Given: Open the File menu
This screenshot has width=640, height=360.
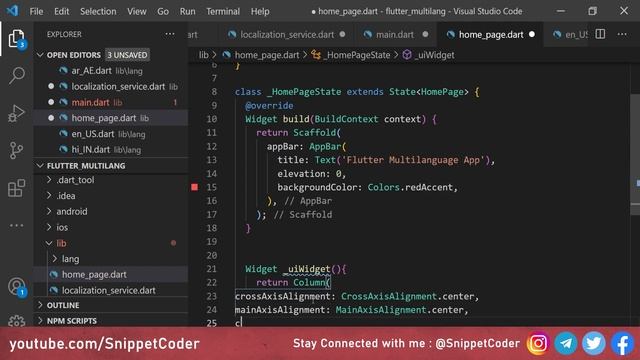Looking at the screenshot, I should [x=36, y=11].
